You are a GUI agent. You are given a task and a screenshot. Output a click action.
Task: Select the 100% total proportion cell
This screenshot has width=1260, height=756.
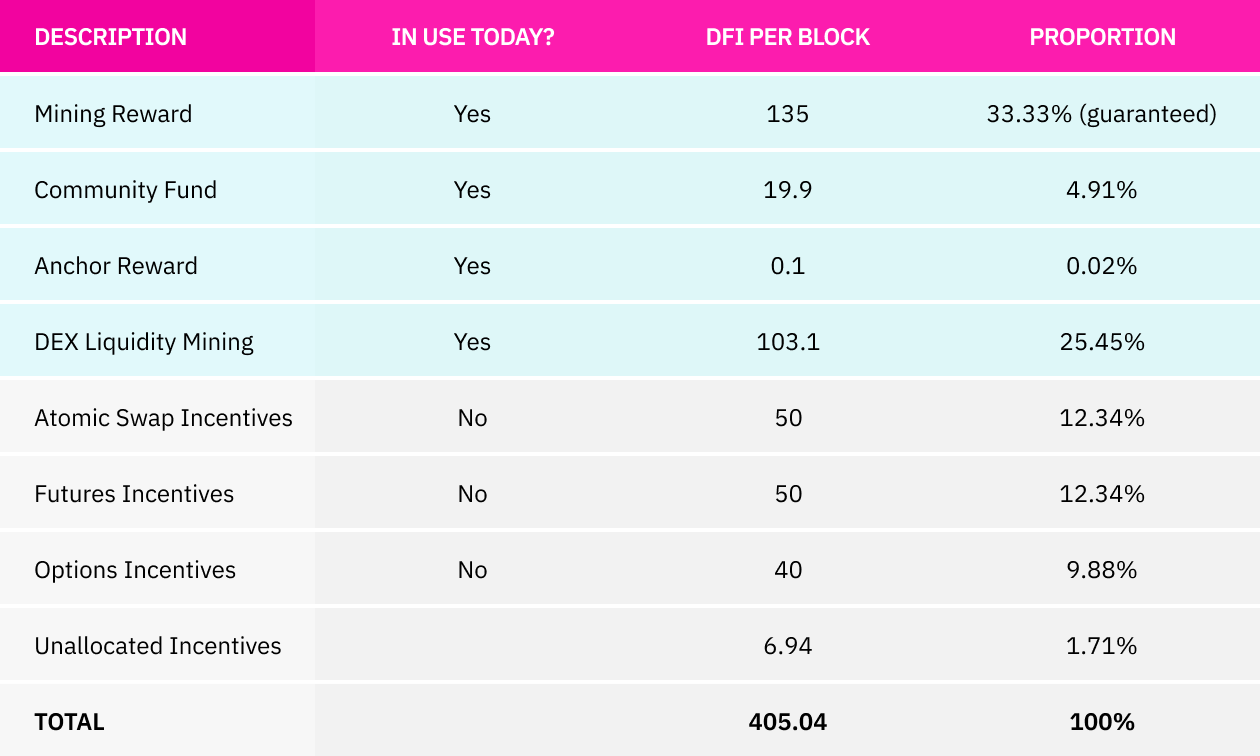point(1102,722)
